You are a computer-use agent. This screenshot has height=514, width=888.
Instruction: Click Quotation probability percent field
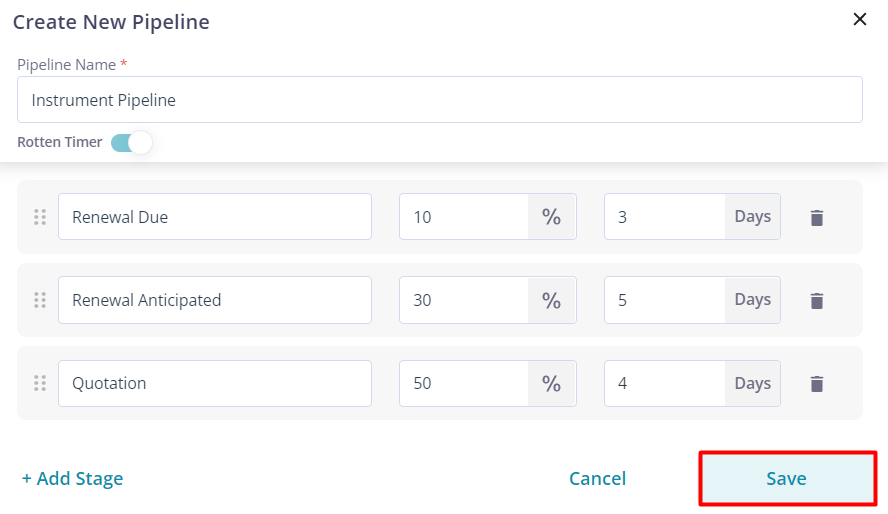[464, 383]
